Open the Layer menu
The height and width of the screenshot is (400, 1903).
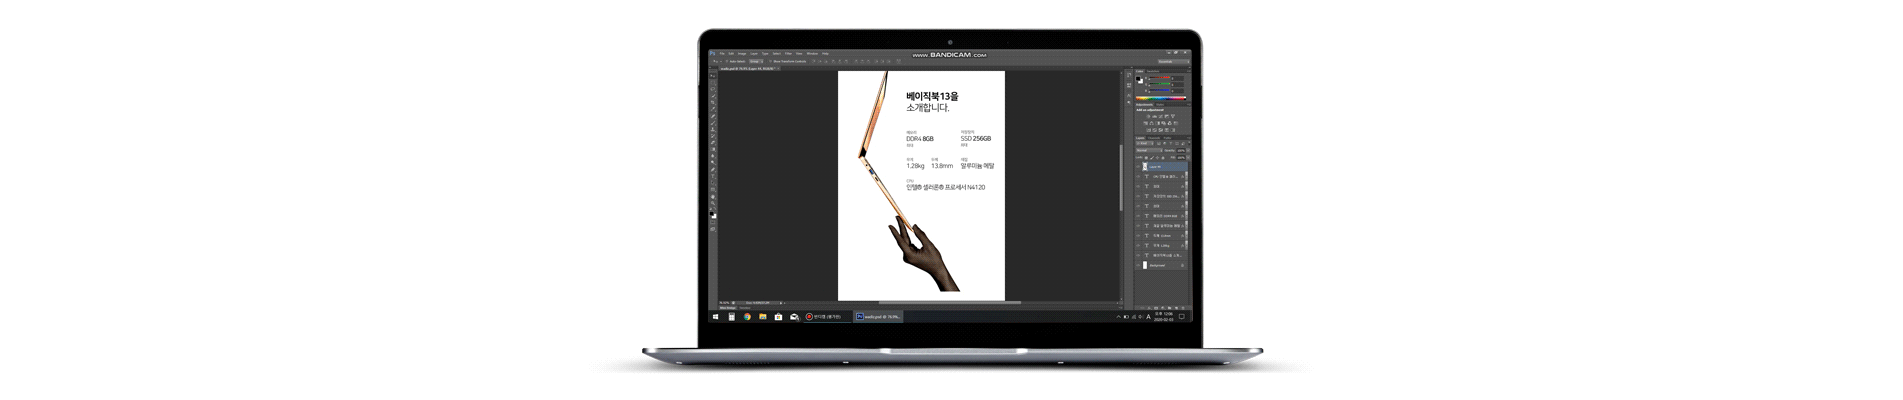pos(754,54)
